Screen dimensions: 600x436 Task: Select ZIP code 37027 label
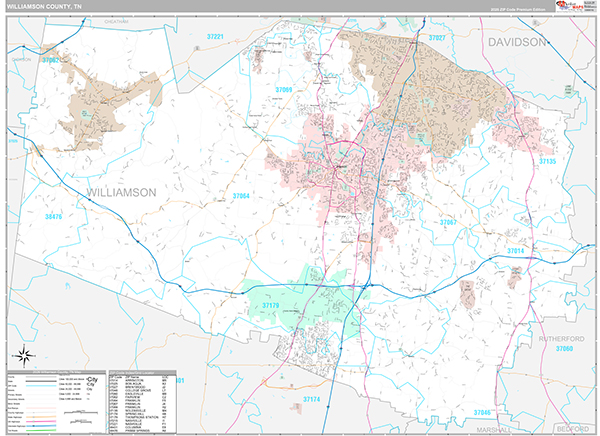click(436, 37)
